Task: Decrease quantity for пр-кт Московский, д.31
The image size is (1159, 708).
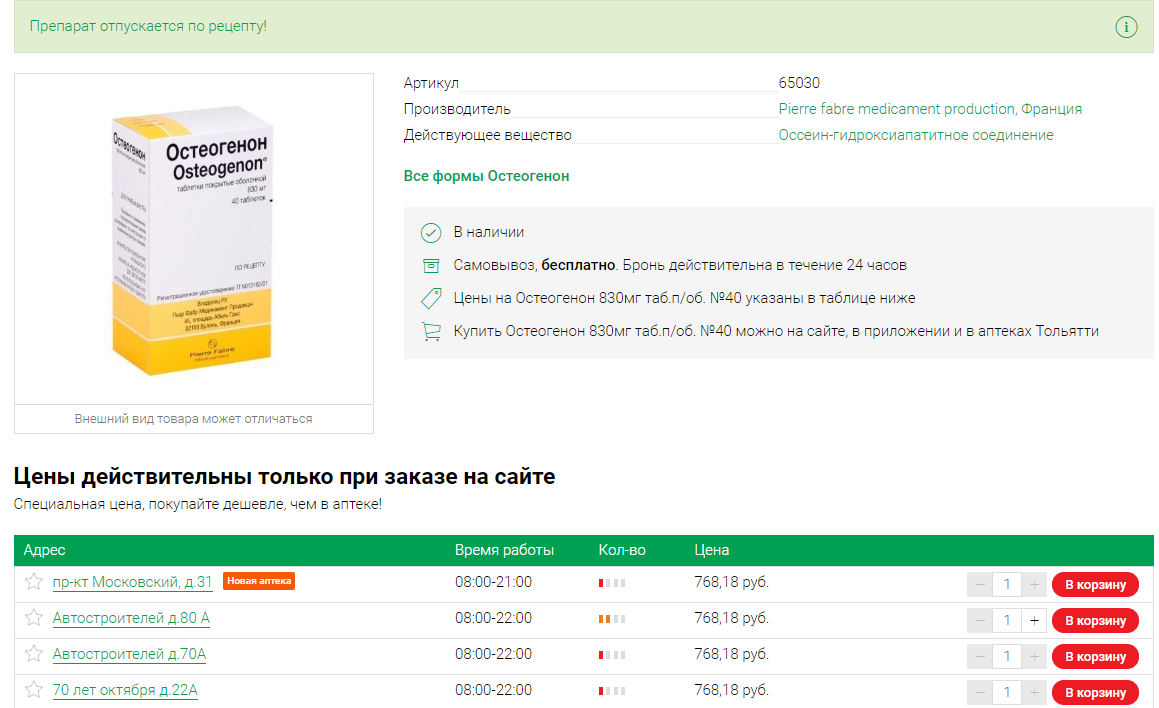Action: (x=980, y=585)
